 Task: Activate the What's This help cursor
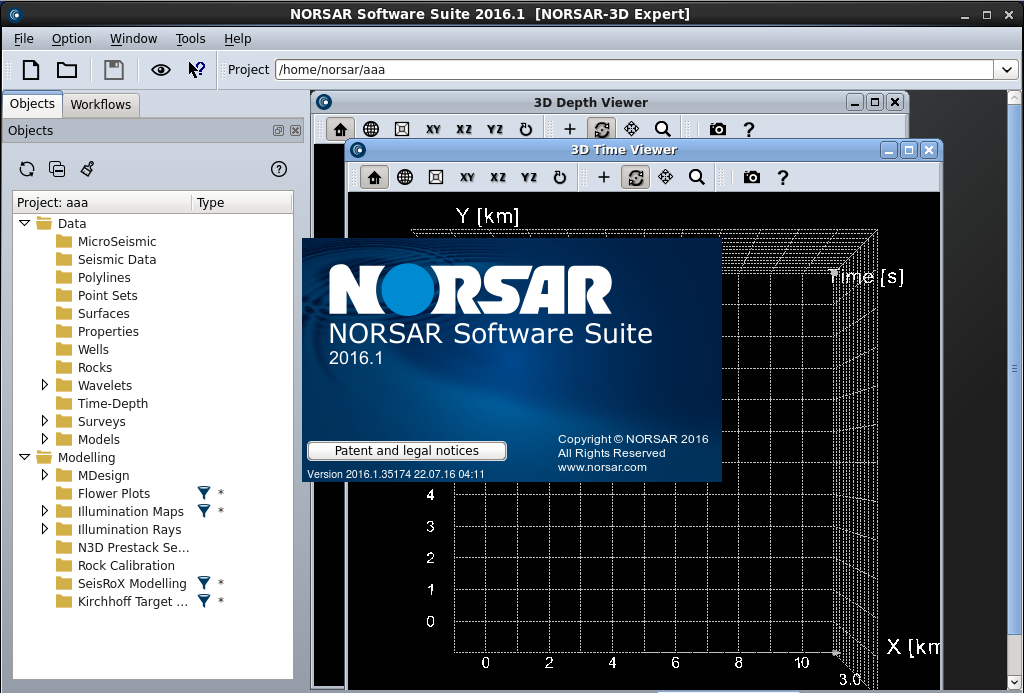click(196, 70)
